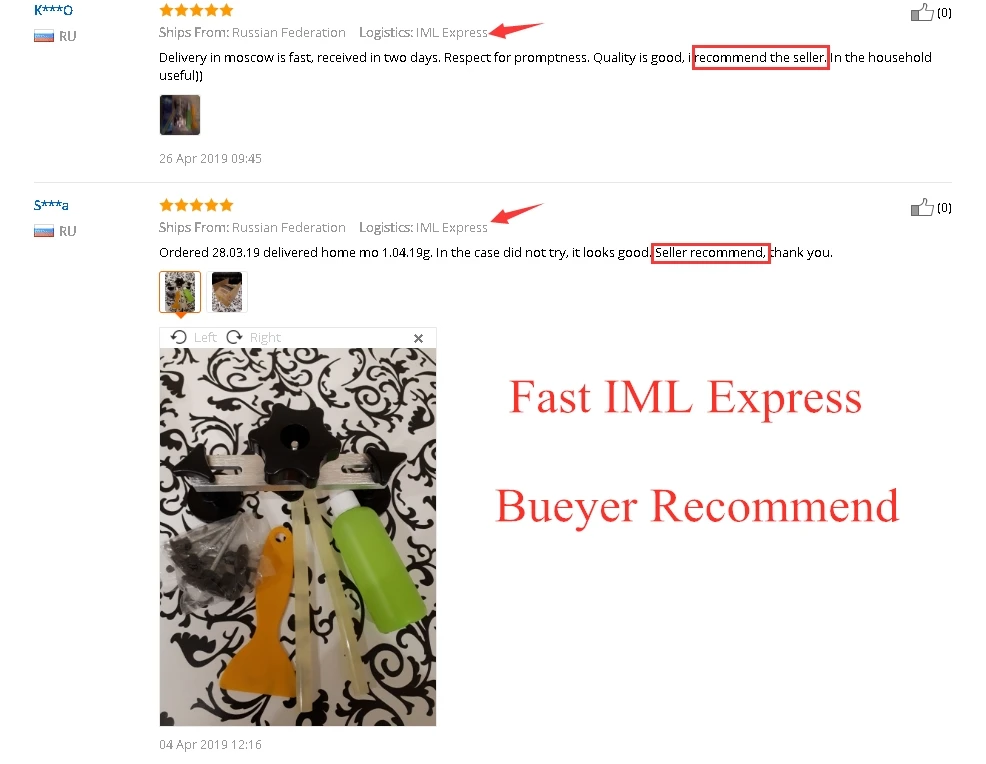Click the five-star rating of S***a's review
Viewport: 986px width, 764px height.
[x=196, y=205]
